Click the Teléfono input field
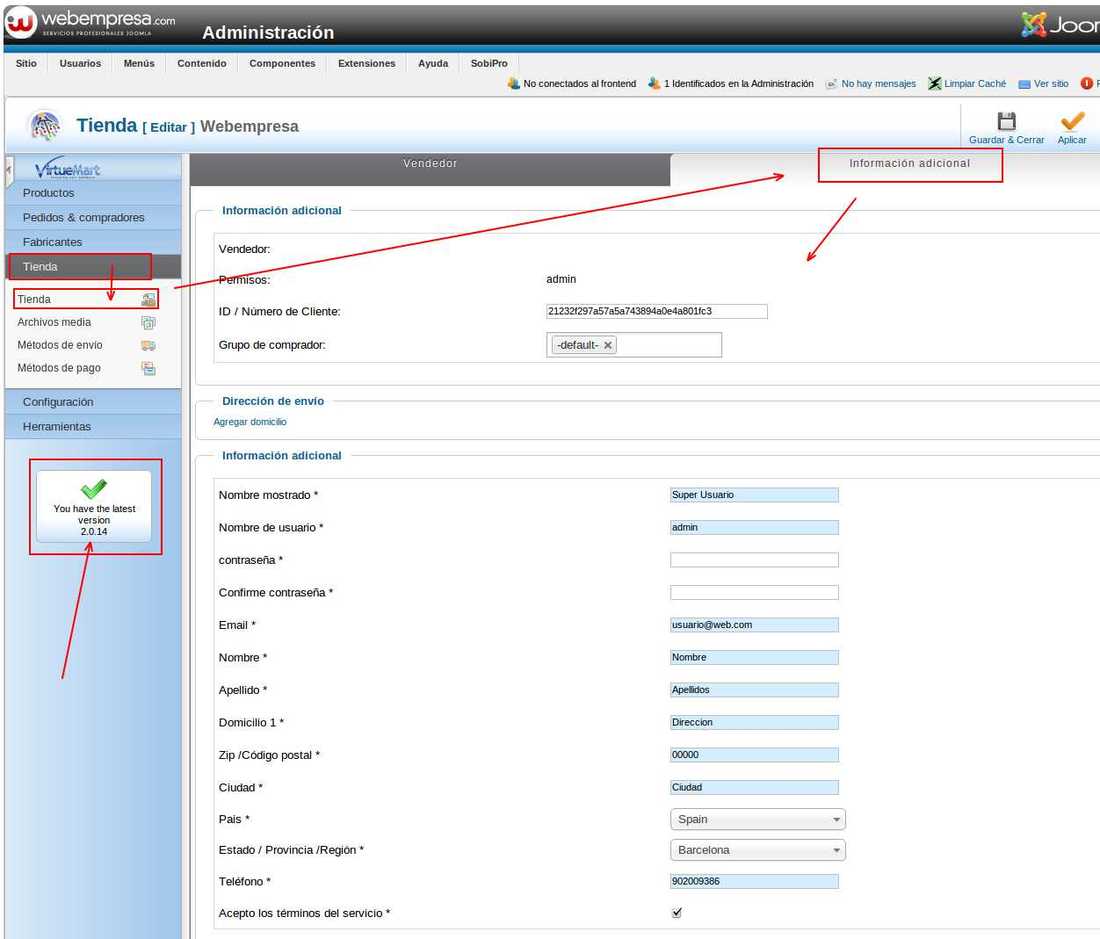Image resolution: width=1100 pixels, height=939 pixels. tap(754, 881)
